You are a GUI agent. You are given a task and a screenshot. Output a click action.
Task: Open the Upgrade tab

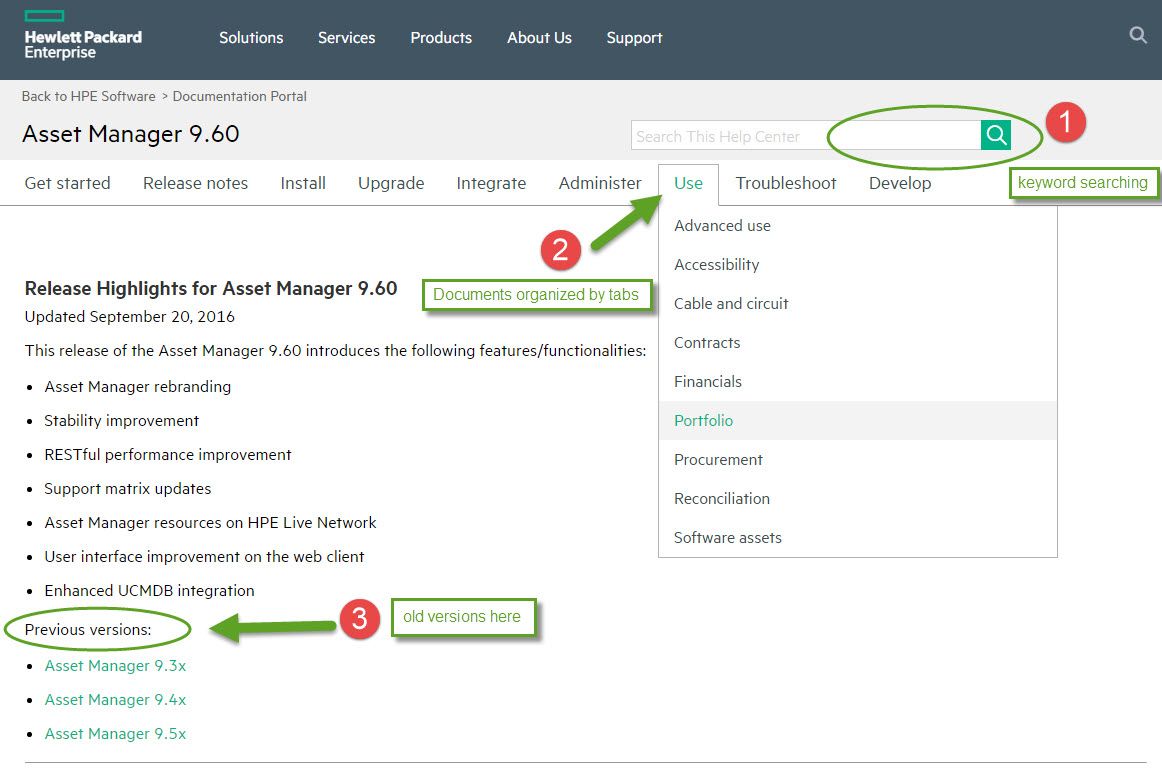(391, 184)
